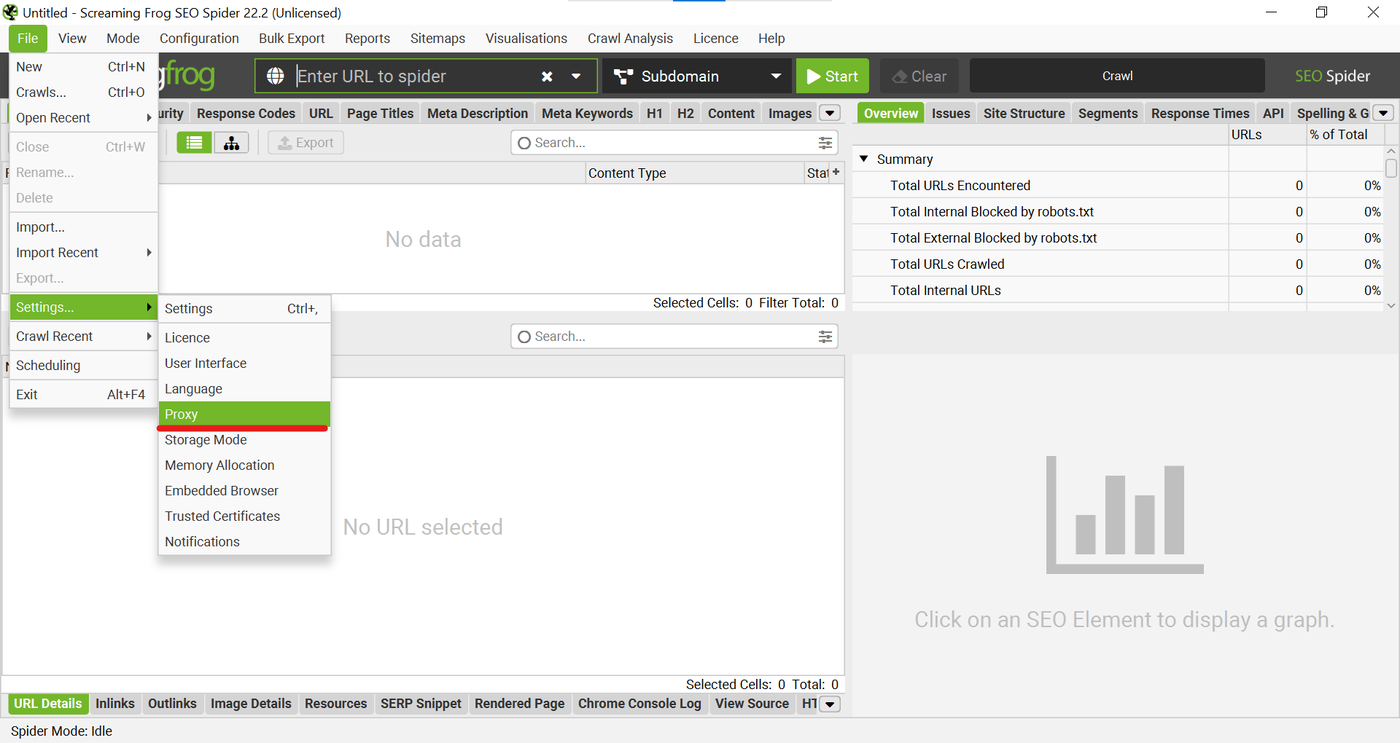Viewport: 1400px width, 743px height.
Task: Select the list view icon
Action: click(194, 143)
